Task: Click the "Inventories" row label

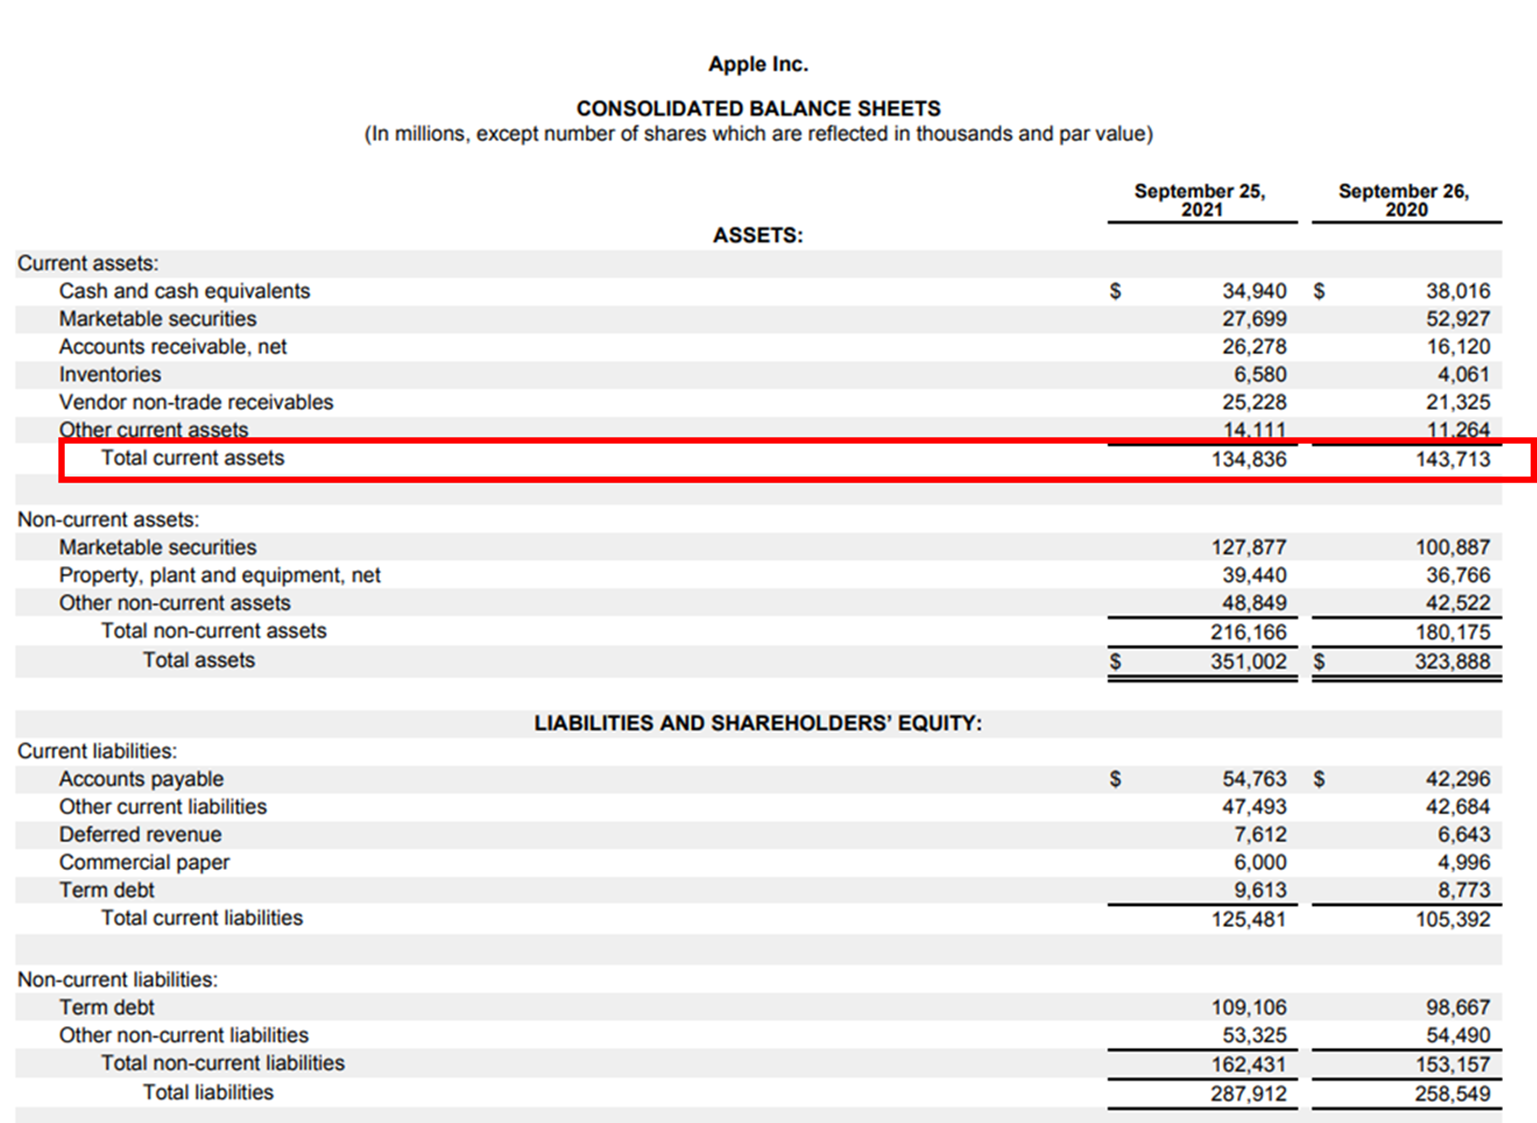Action: pyautogui.click(x=110, y=375)
